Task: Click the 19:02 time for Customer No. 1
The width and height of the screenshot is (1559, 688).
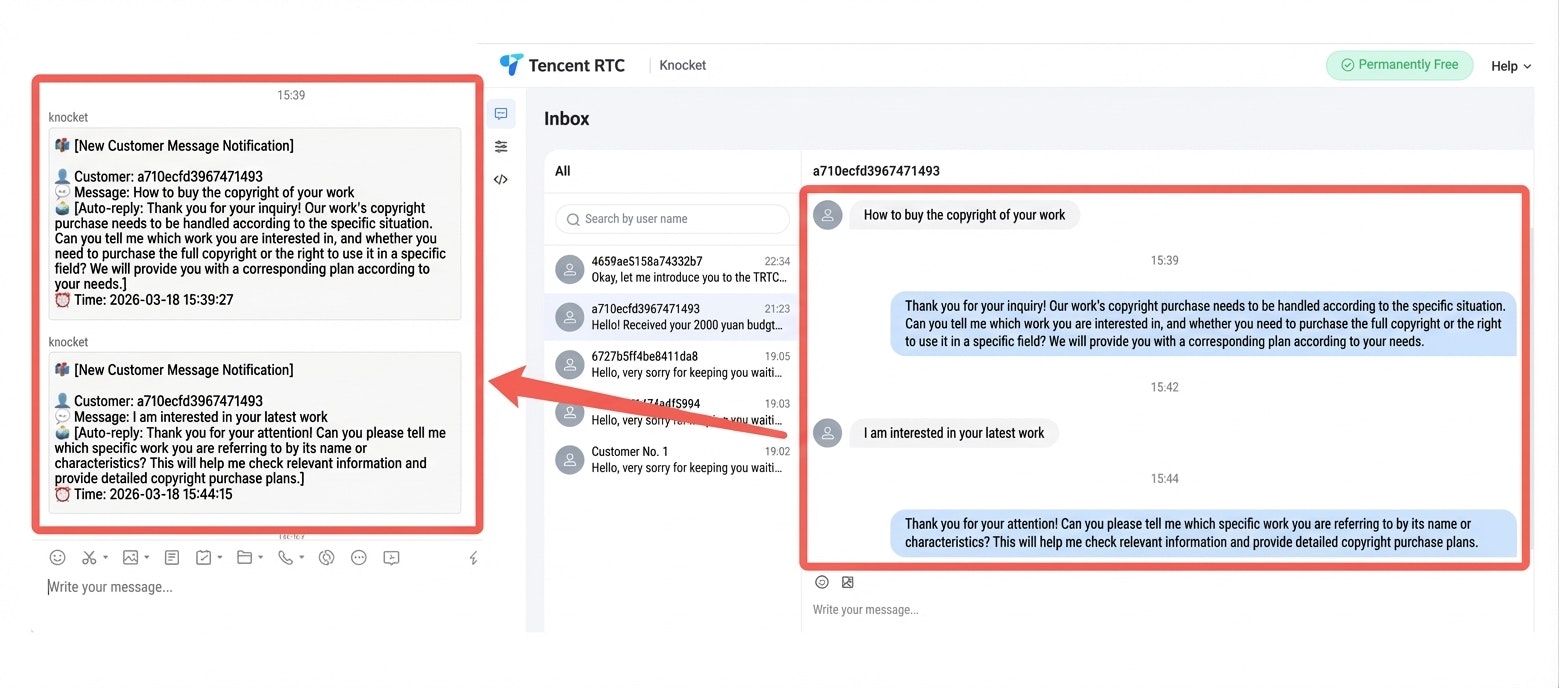Action: click(x=777, y=452)
